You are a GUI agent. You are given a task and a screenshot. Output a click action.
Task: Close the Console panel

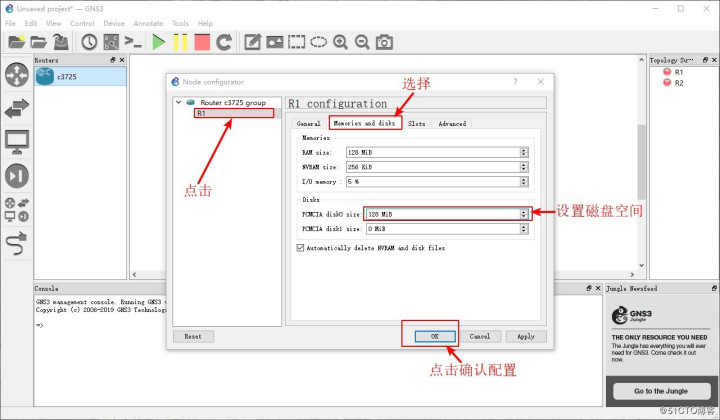[x=598, y=288]
